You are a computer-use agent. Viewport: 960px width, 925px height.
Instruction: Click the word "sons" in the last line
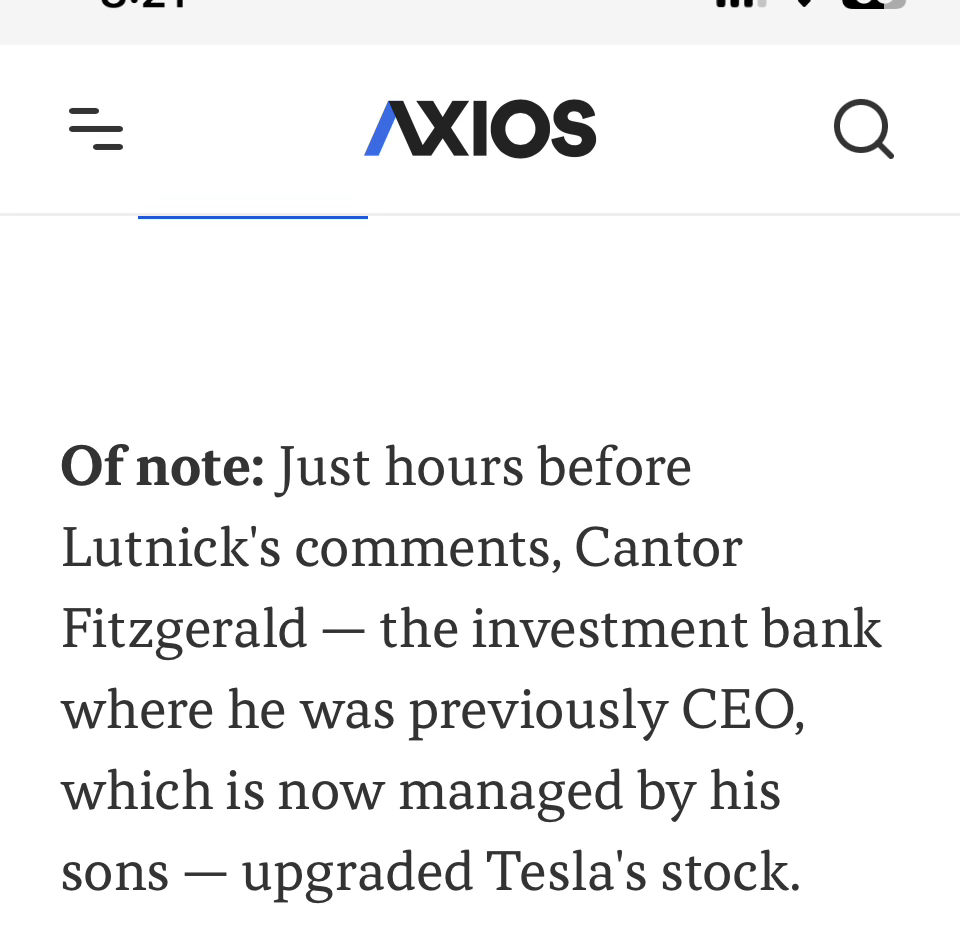click(115, 872)
